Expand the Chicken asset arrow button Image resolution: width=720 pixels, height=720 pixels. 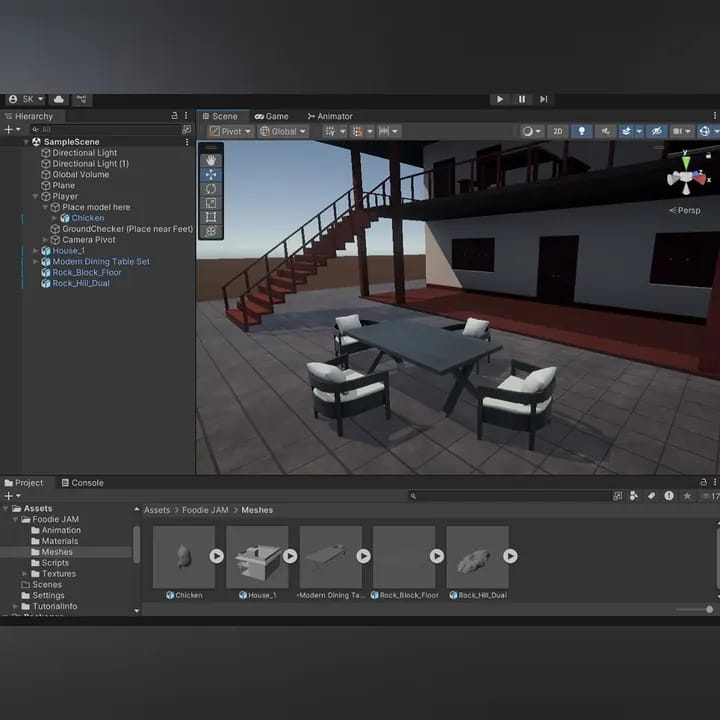point(217,557)
